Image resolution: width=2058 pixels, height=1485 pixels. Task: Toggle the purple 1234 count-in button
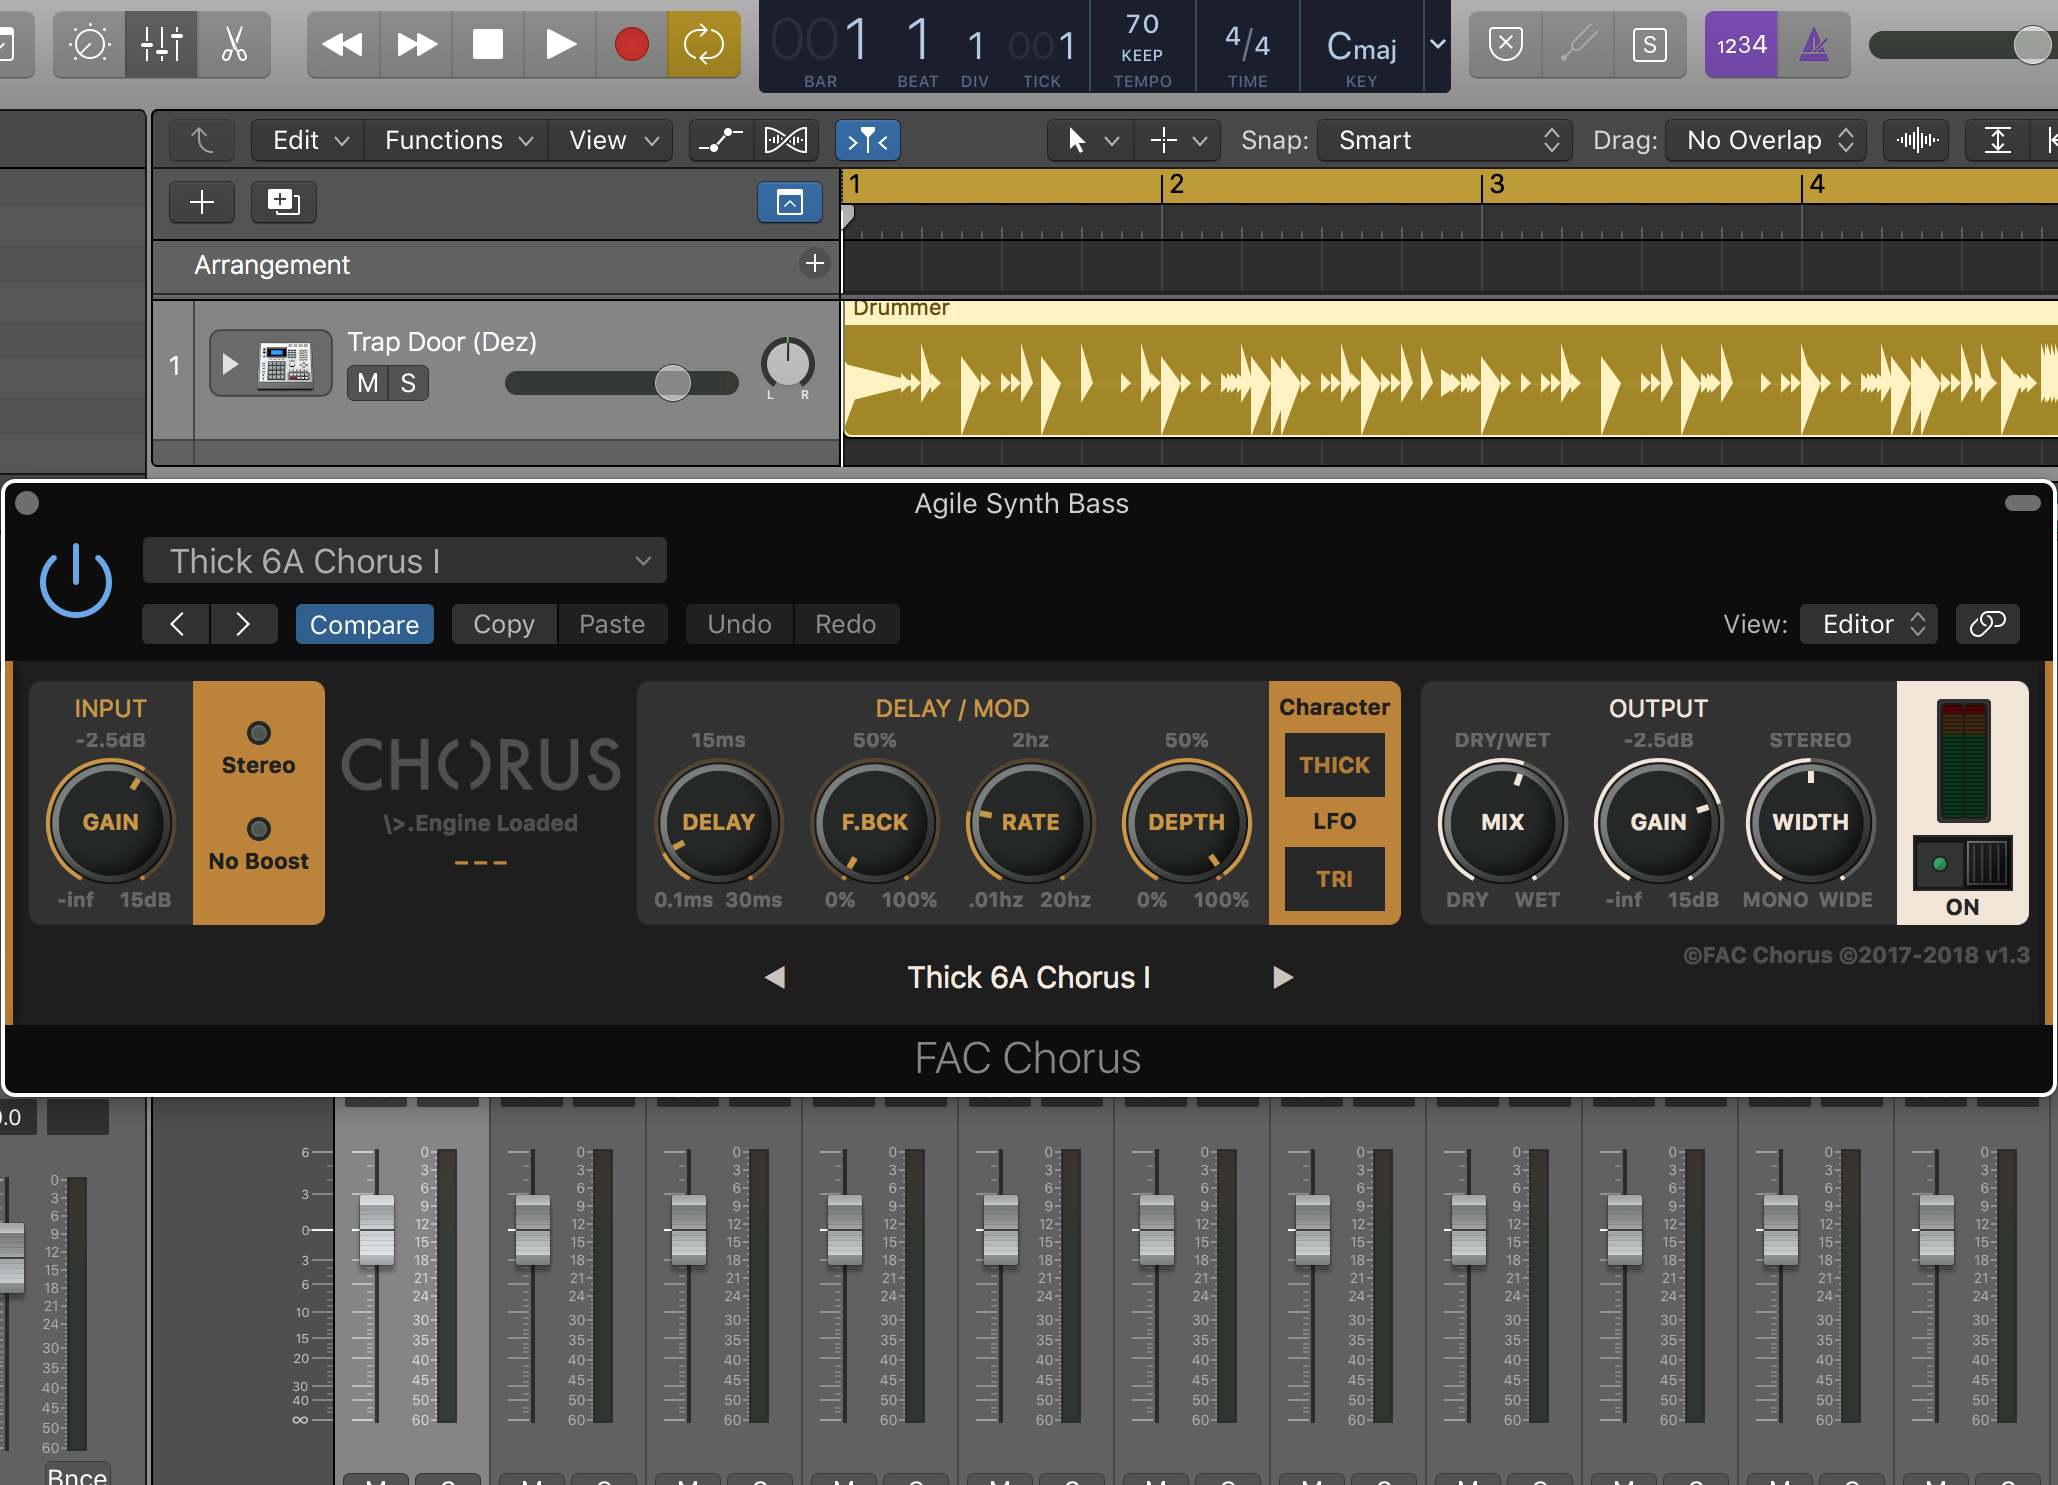[x=1742, y=44]
